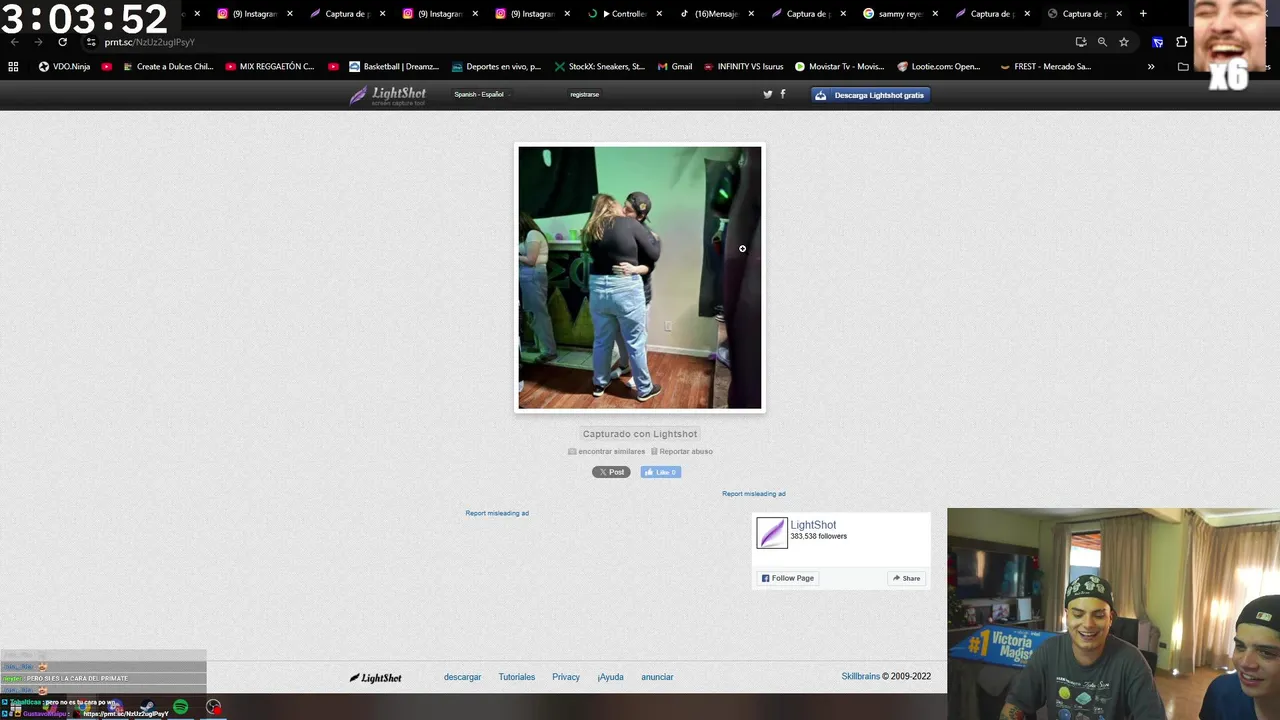Open the descargar footer link
This screenshot has height=720, width=1280.
pyautogui.click(x=462, y=677)
